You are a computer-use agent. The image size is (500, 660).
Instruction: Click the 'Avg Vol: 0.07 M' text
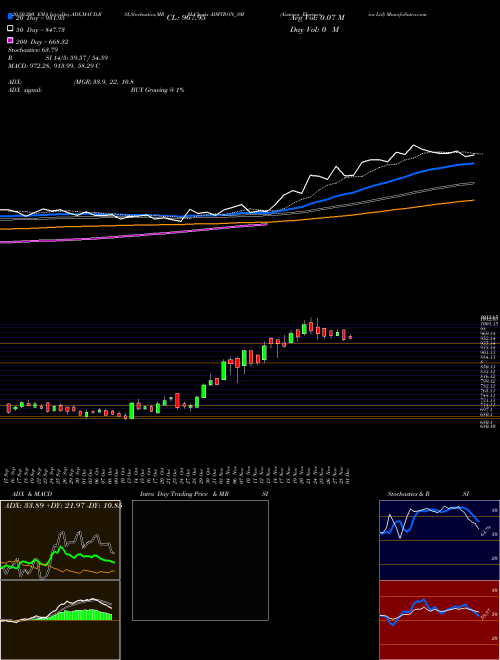pyautogui.click(x=317, y=18)
